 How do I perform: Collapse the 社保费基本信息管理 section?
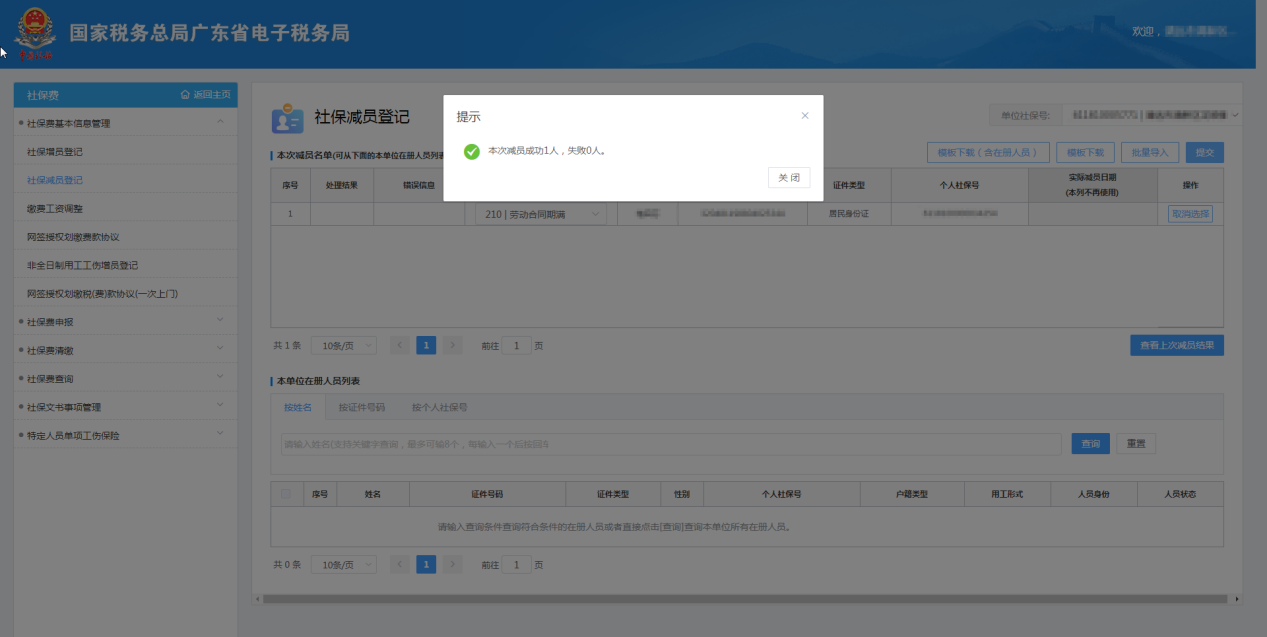[220, 123]
